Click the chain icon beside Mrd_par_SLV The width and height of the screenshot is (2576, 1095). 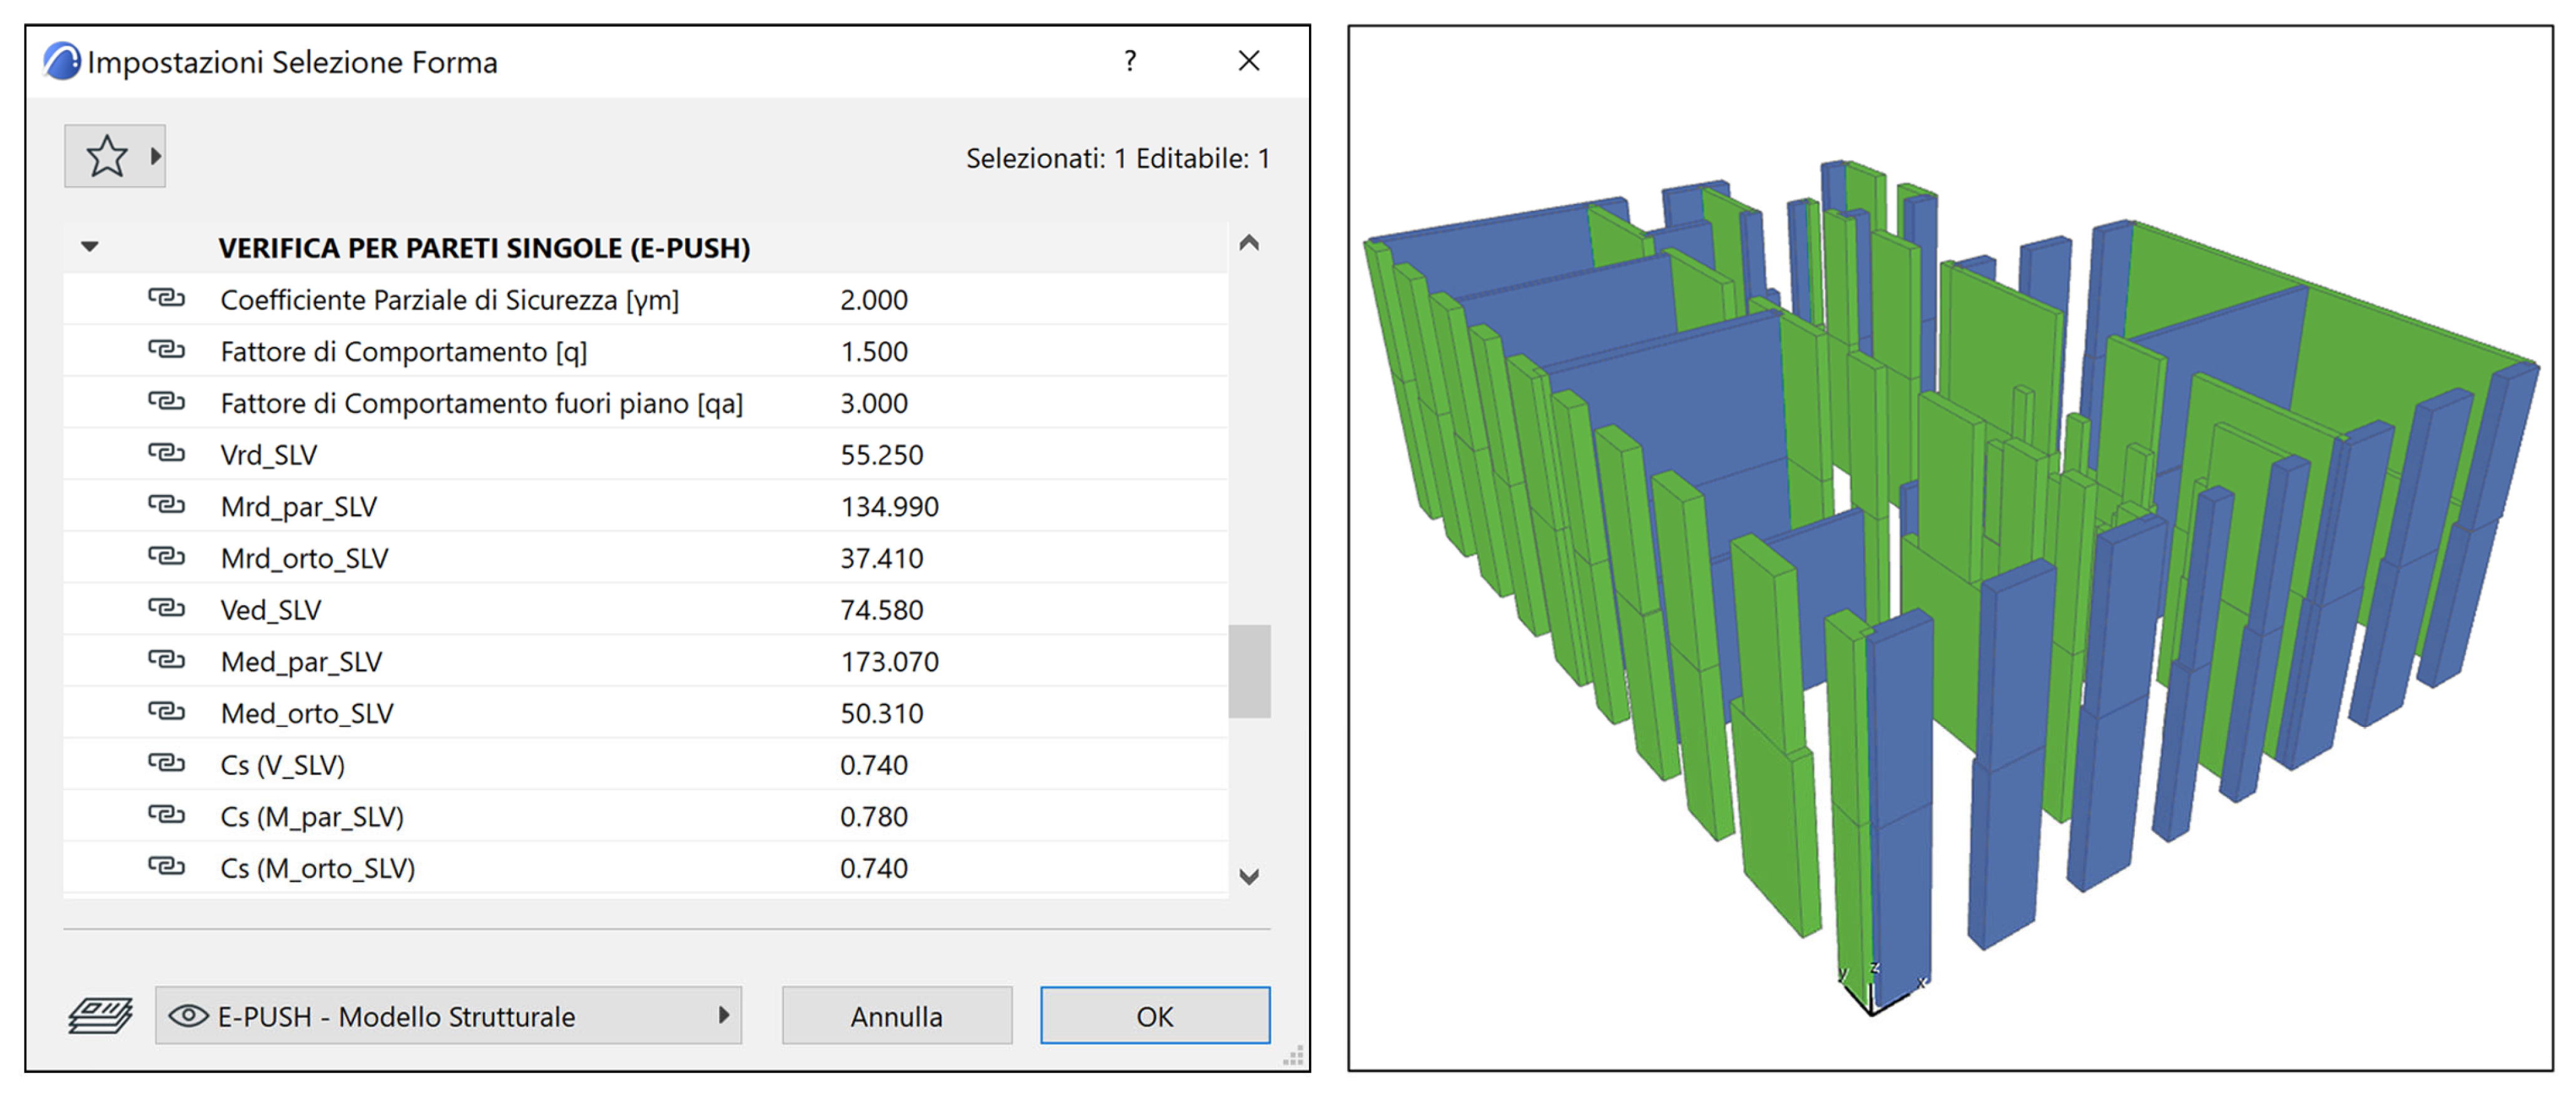coord(166,506)
